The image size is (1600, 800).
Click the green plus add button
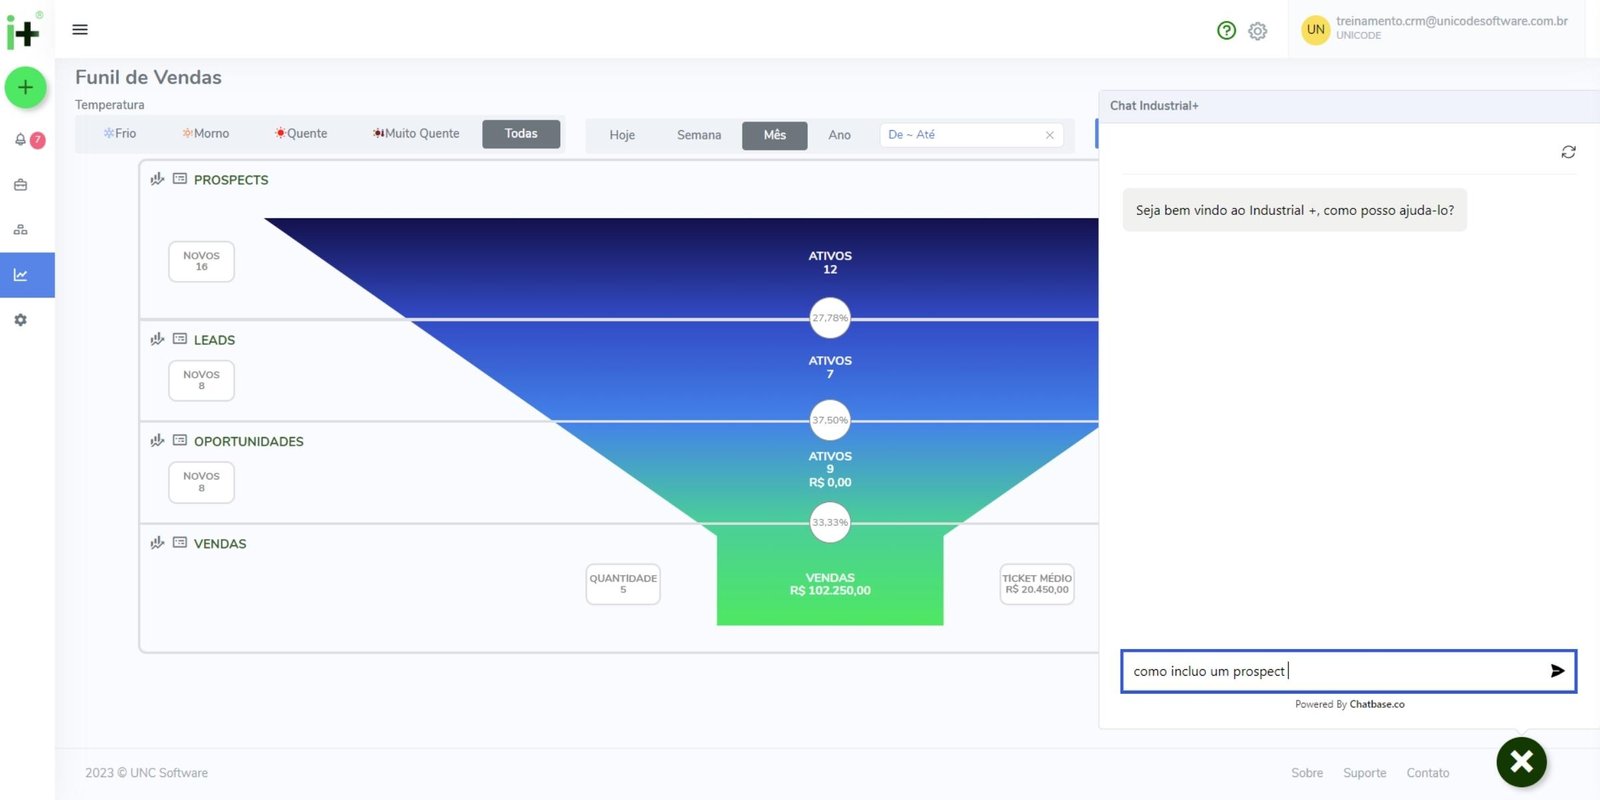[x=26, y=88]
